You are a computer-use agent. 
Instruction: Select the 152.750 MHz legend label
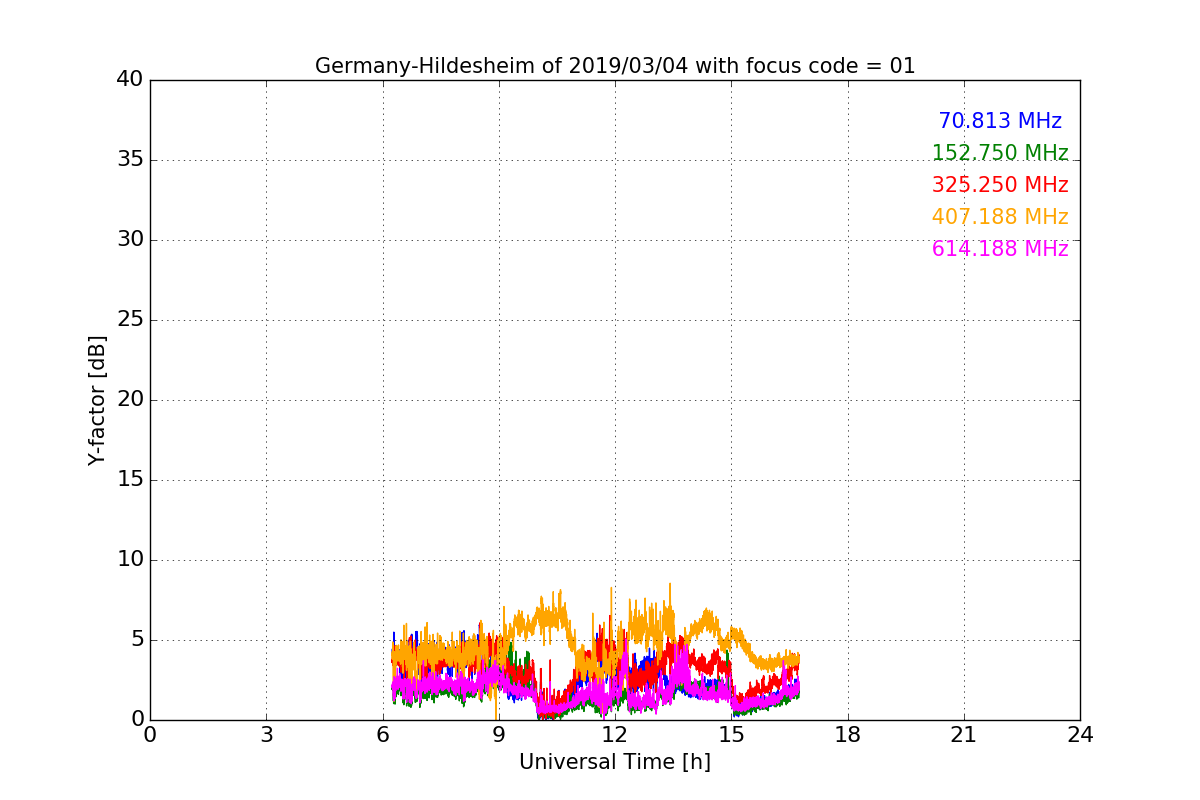(1000, 153)
